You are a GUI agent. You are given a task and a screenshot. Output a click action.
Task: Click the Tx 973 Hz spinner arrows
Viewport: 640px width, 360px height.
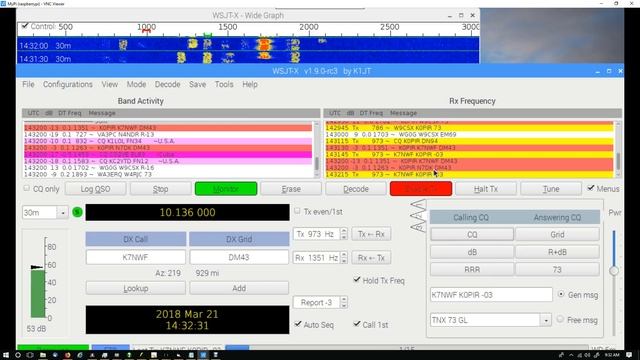pyautogui.click(x=344, y=234)
